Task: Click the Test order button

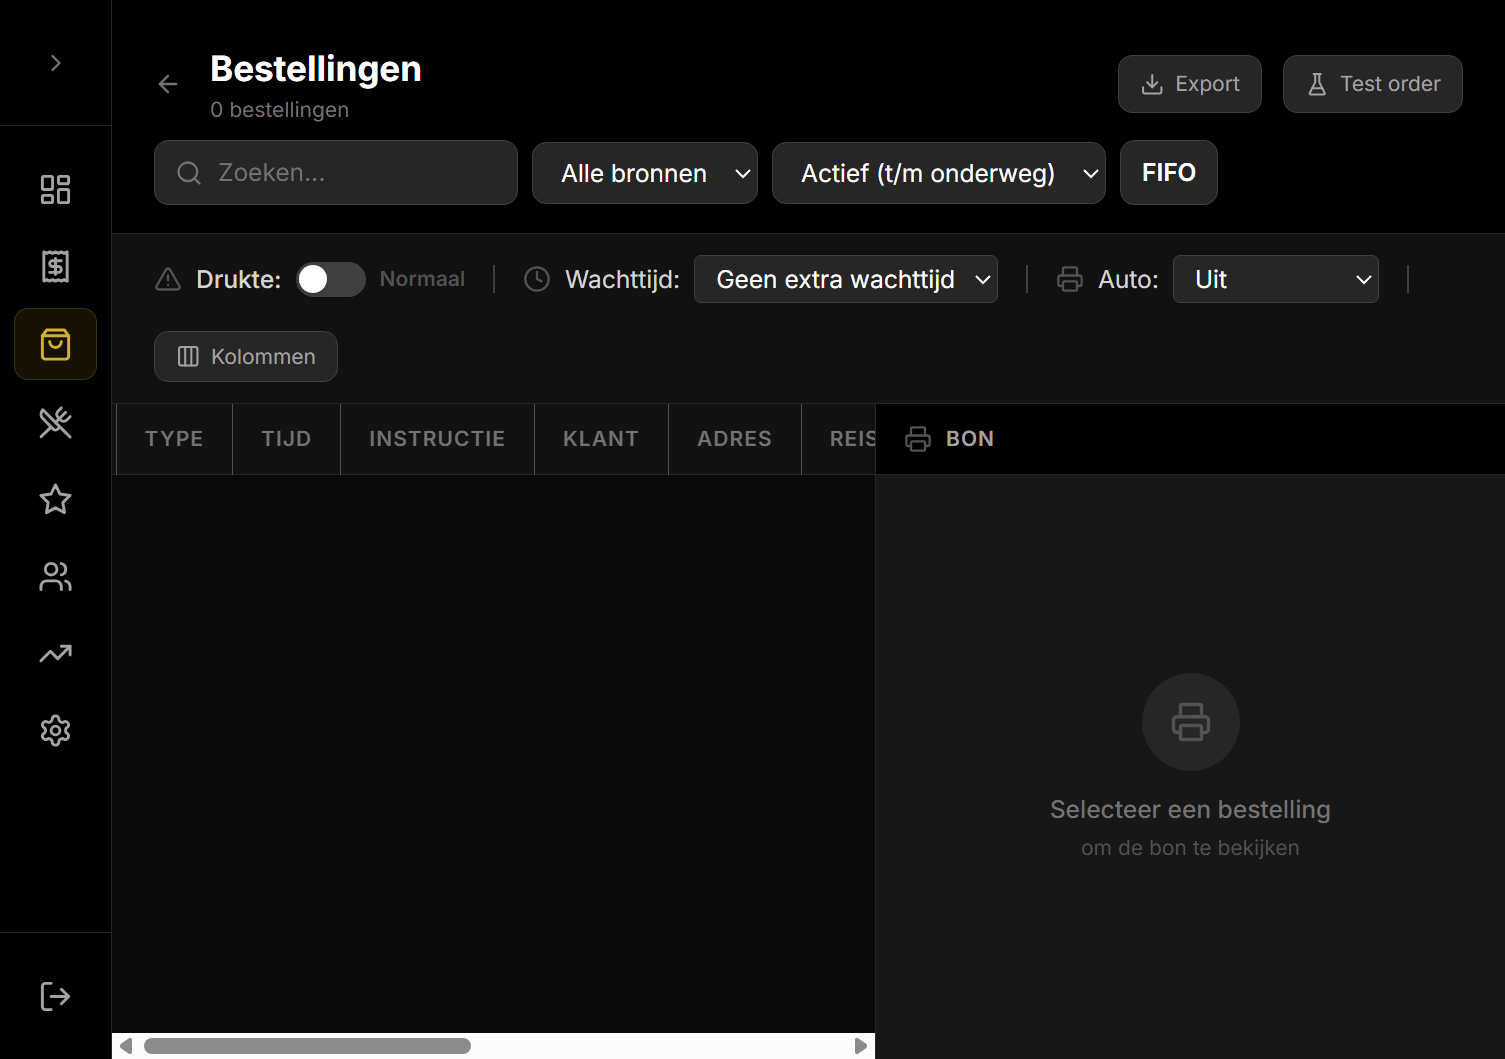Action: pos(1372,84)
